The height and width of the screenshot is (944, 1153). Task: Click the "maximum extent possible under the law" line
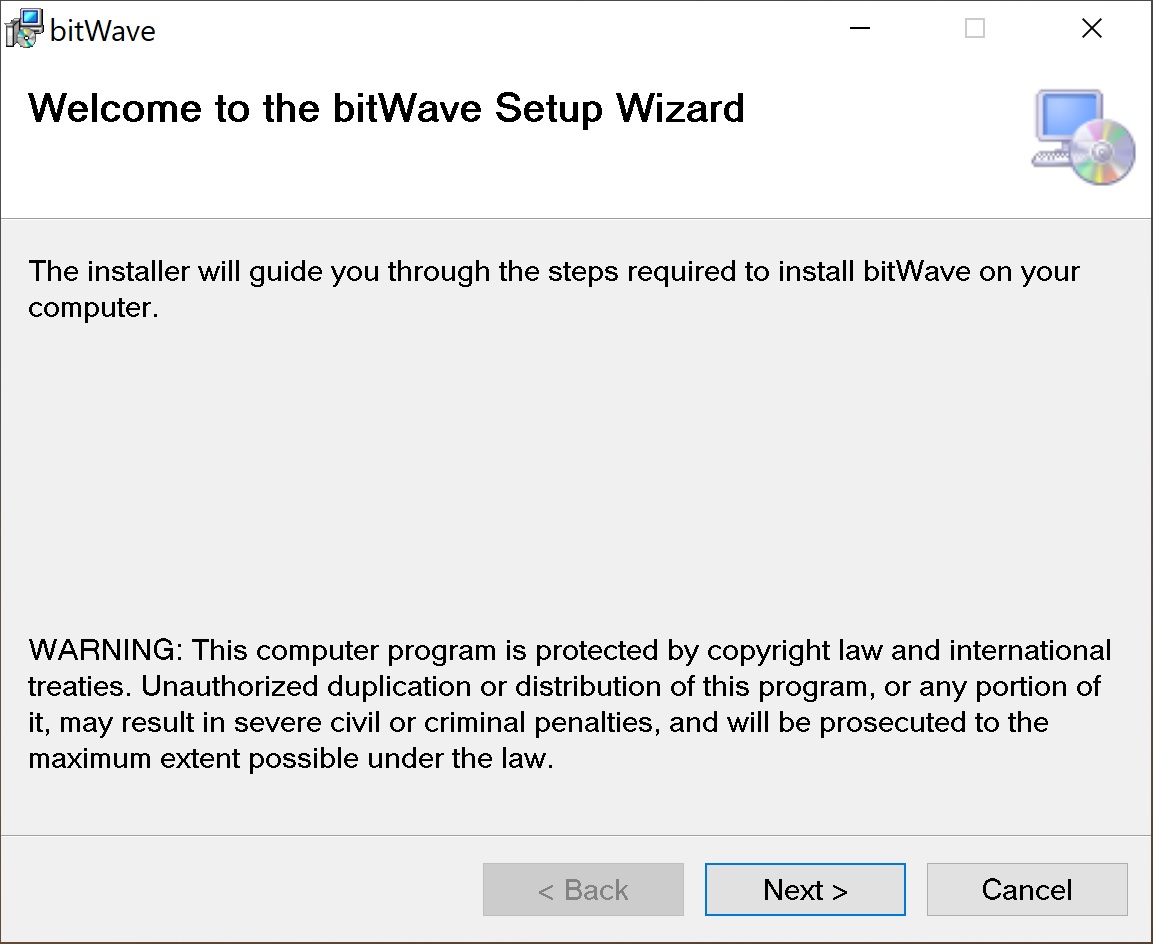(290, 759)
